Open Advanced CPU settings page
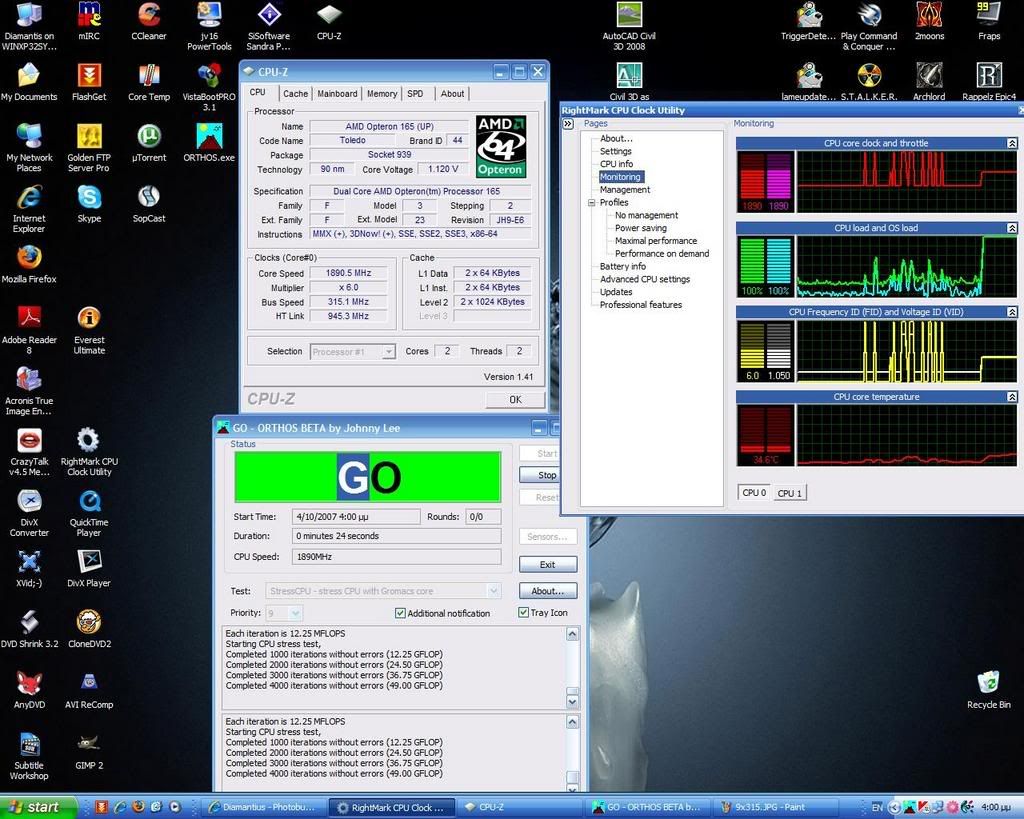1024x819 pixels. click(x=645, y=279)
